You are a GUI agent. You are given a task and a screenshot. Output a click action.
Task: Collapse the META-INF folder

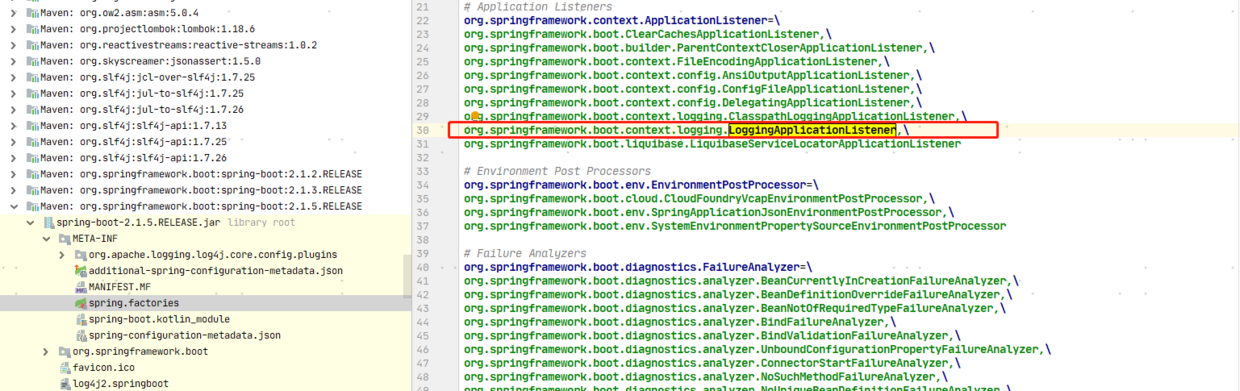click(x=46, y=238)
